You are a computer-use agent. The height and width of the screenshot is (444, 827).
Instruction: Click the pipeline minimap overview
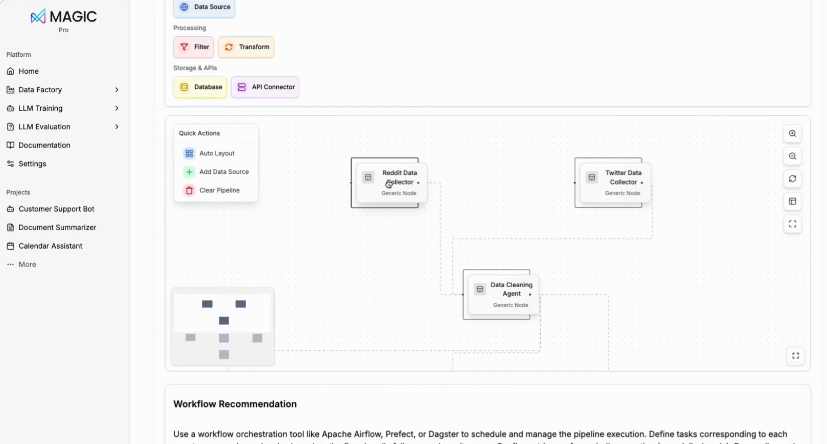(223, 327)
